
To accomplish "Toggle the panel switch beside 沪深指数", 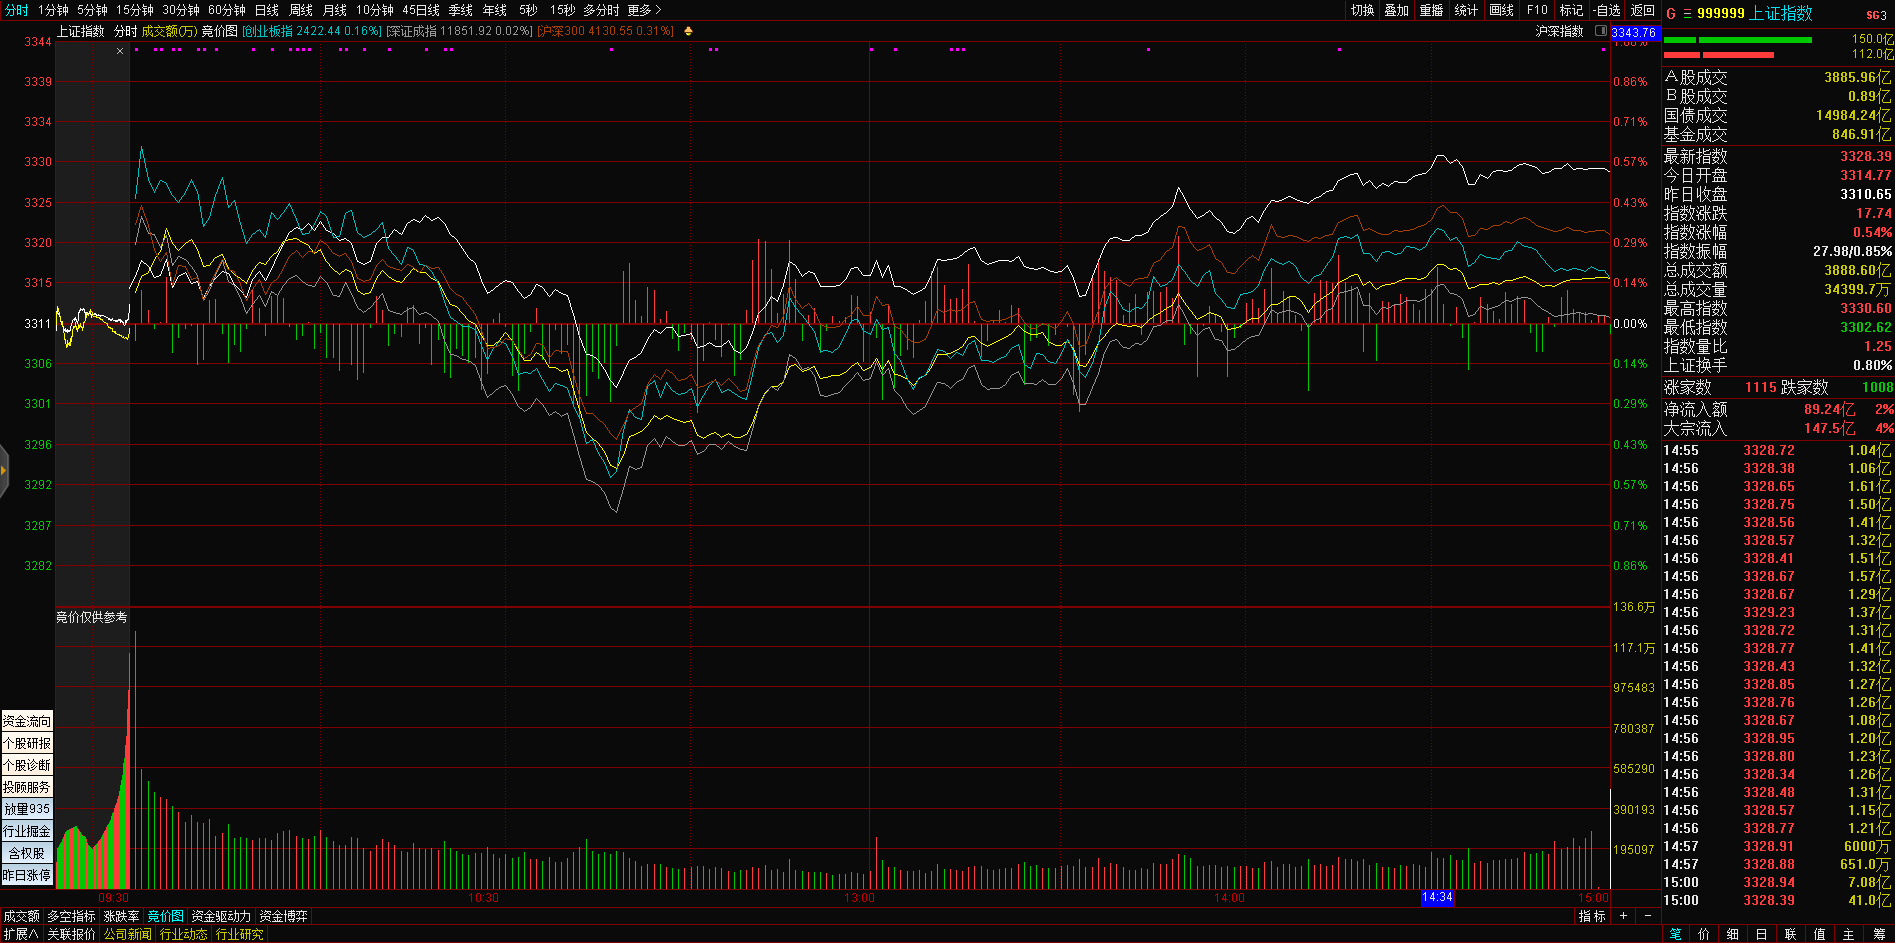I will pyautogui.click(x=1600, y=31).
